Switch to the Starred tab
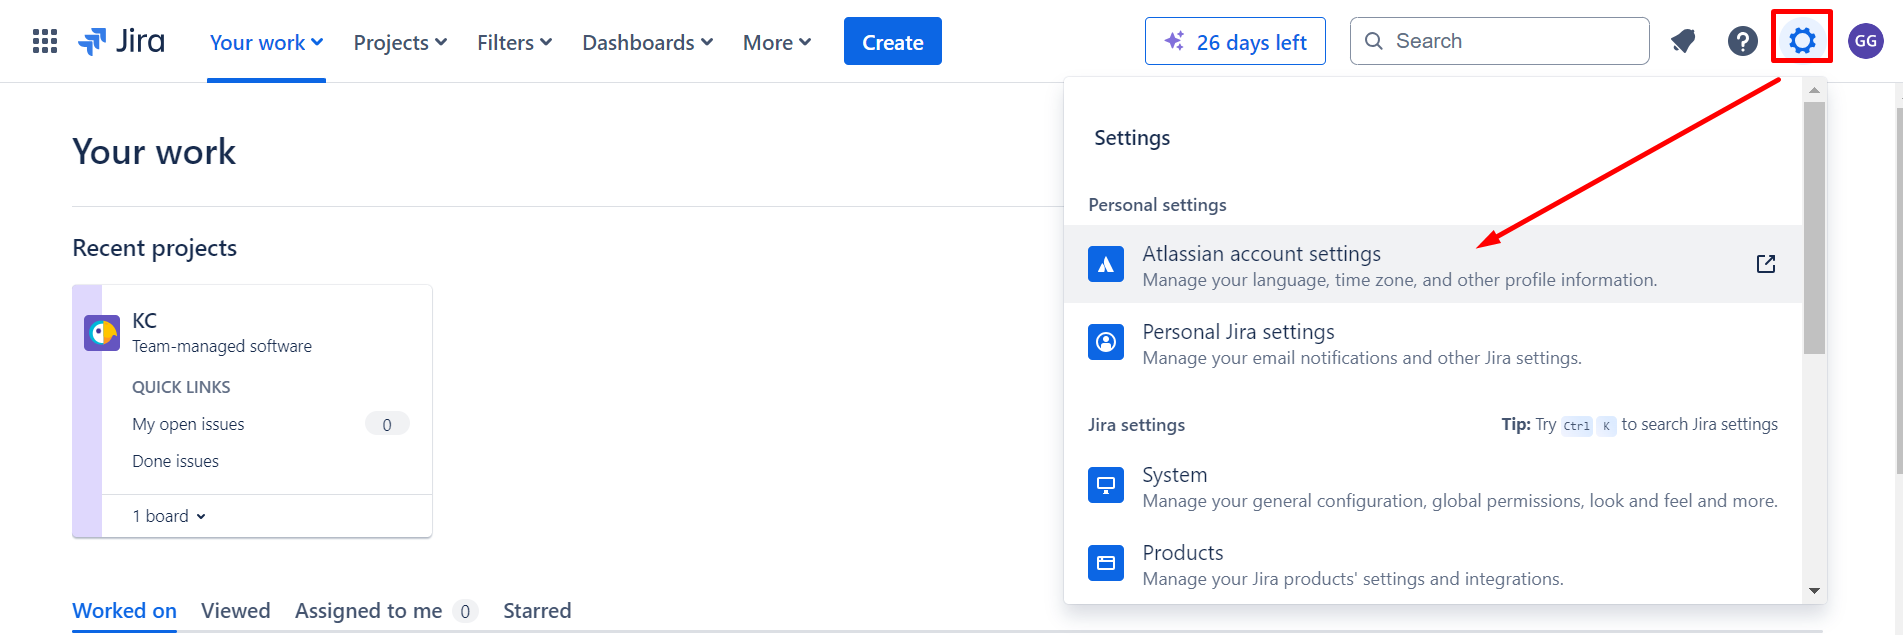Screen dimensions: 1903x635 [x=537, y=611]
